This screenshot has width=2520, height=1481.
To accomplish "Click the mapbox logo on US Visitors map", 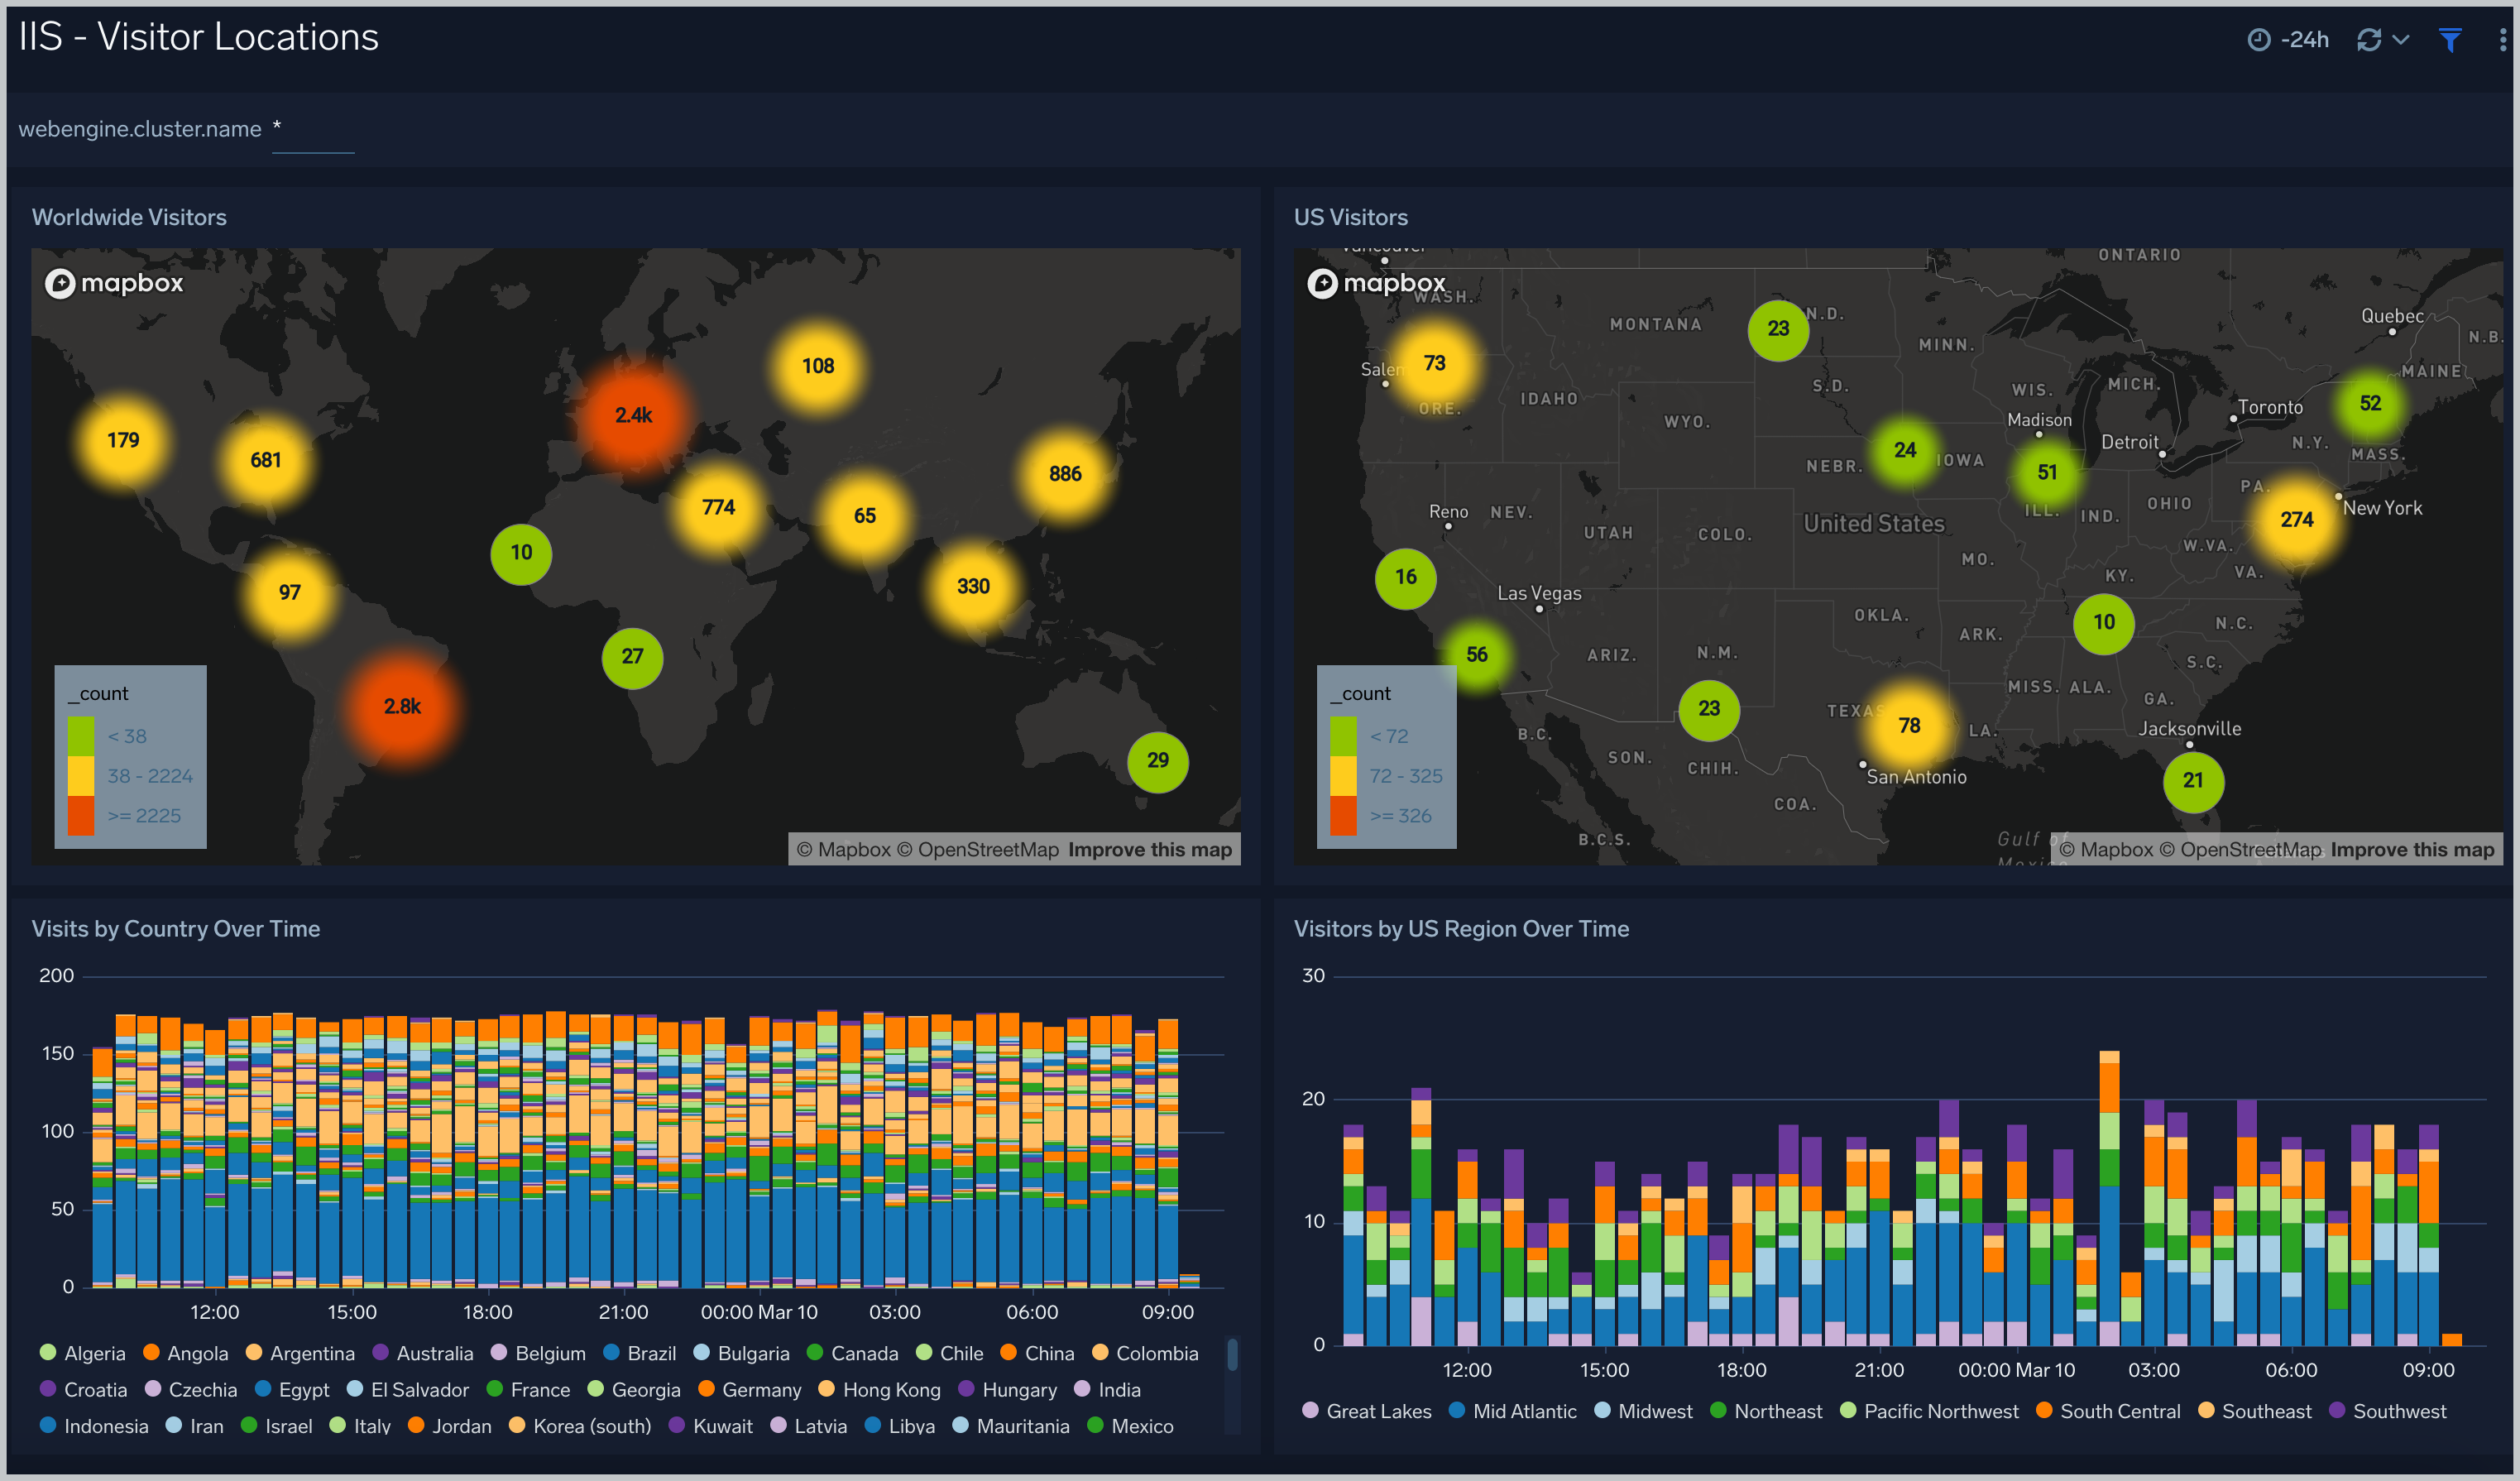I will tap(1376, 283).
